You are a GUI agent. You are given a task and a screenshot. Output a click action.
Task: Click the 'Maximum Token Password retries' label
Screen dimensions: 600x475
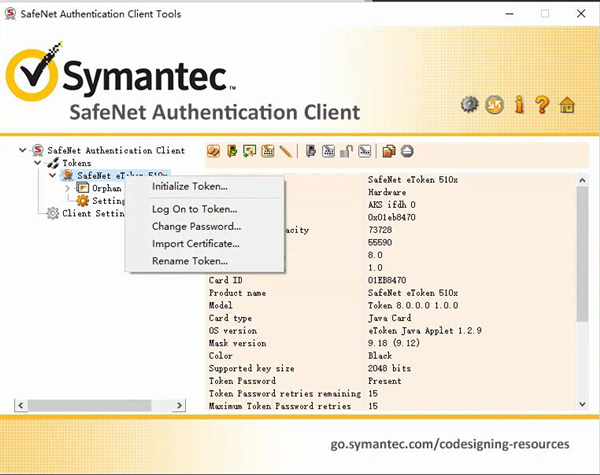[x=280, y=406]
